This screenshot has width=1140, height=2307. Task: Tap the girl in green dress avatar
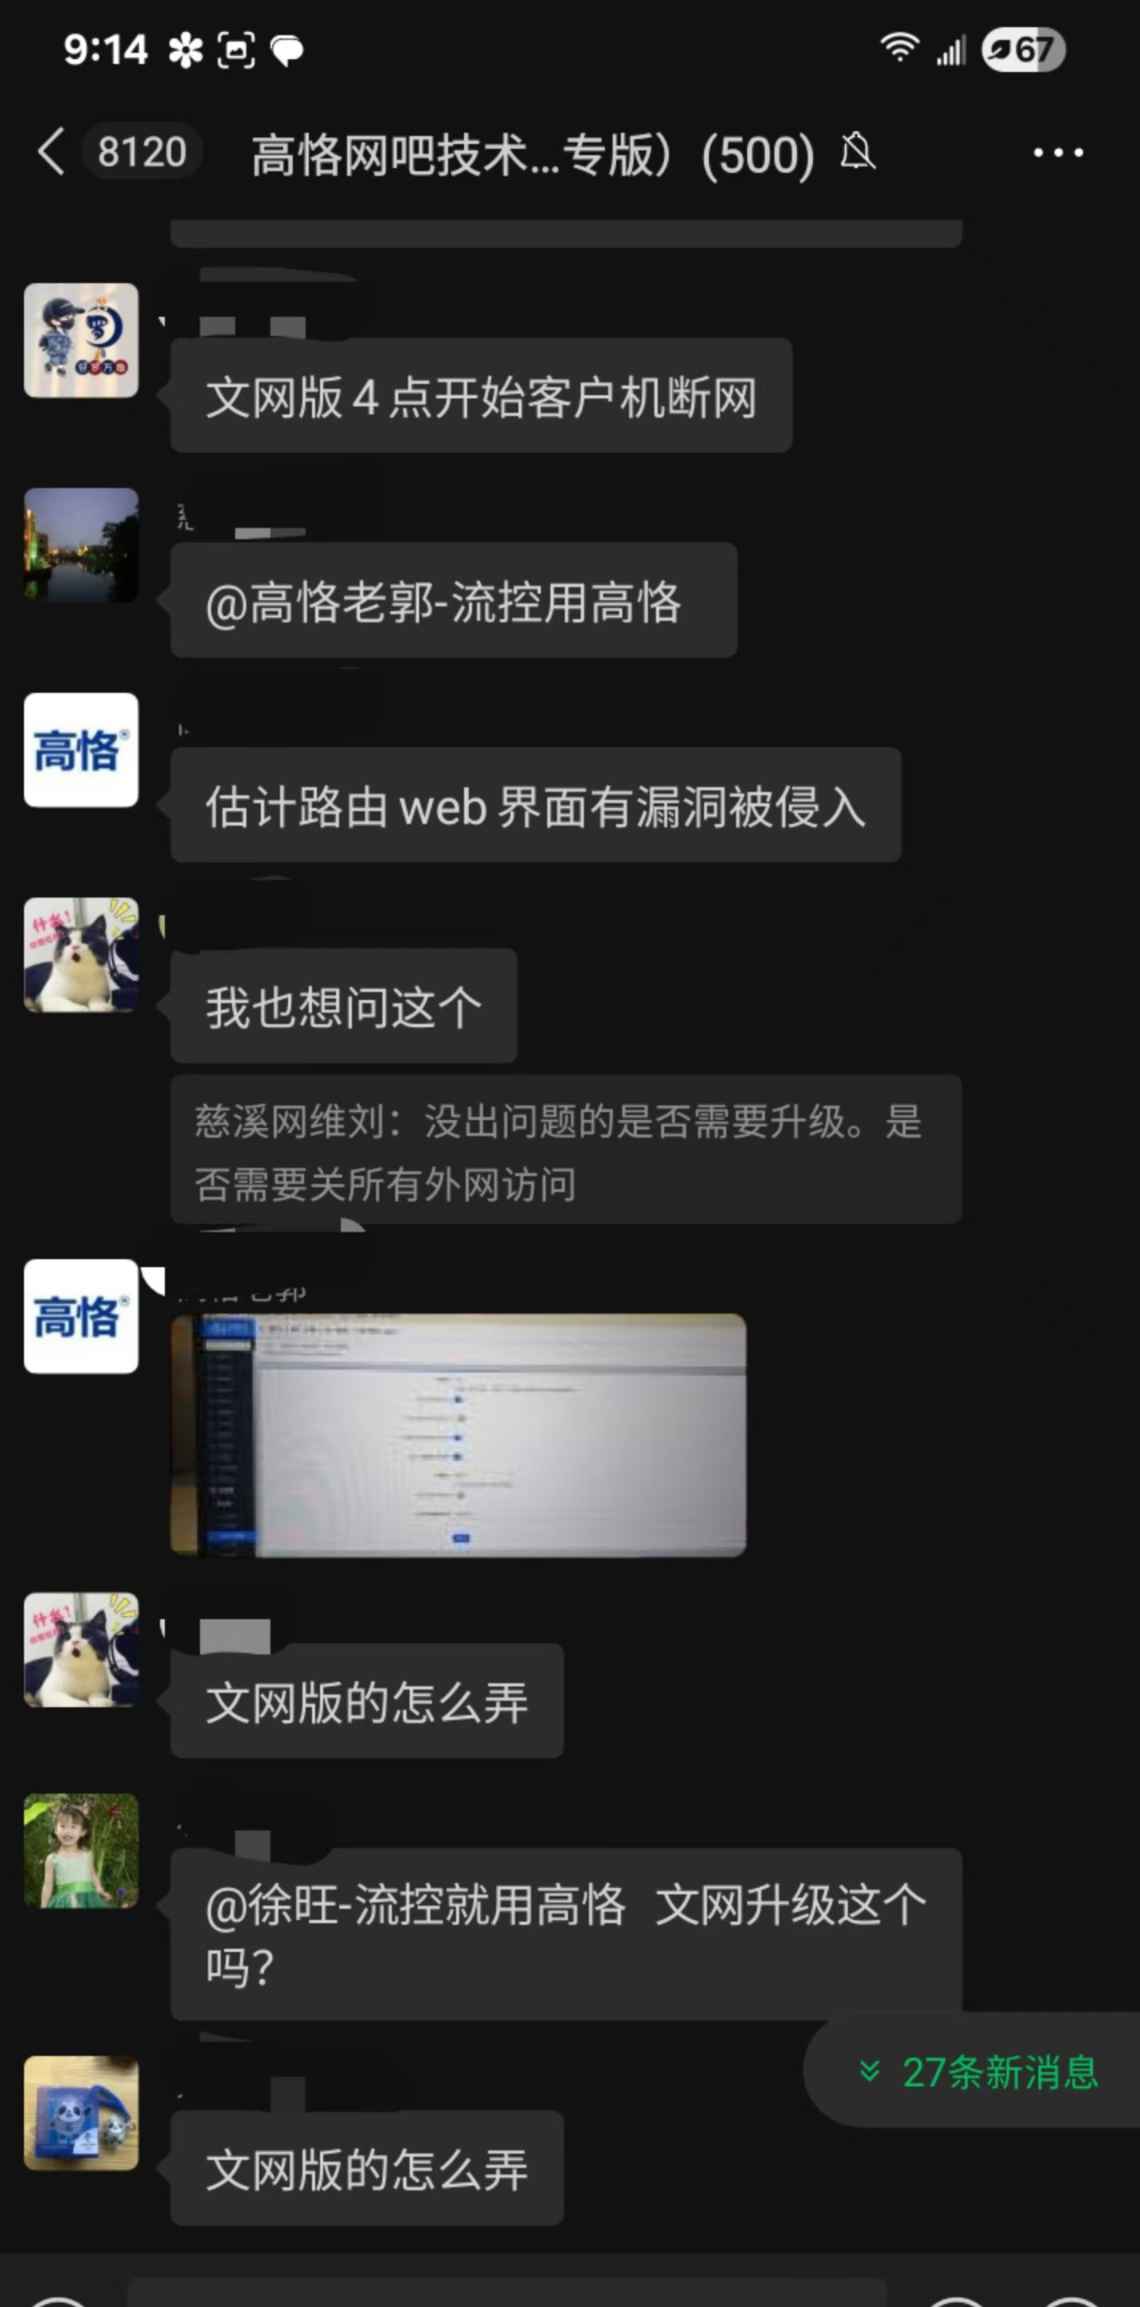(81, 1850)
